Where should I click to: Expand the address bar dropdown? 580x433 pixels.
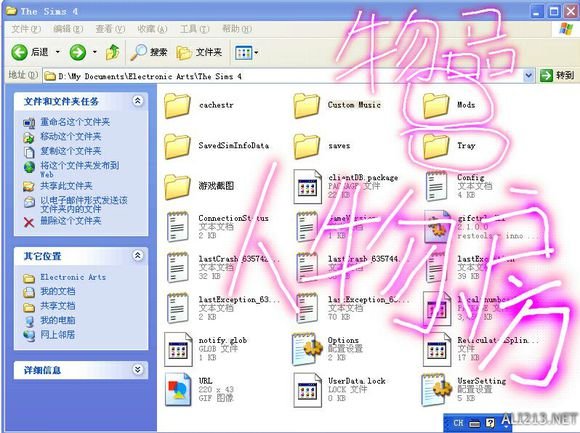pos(529,76)
